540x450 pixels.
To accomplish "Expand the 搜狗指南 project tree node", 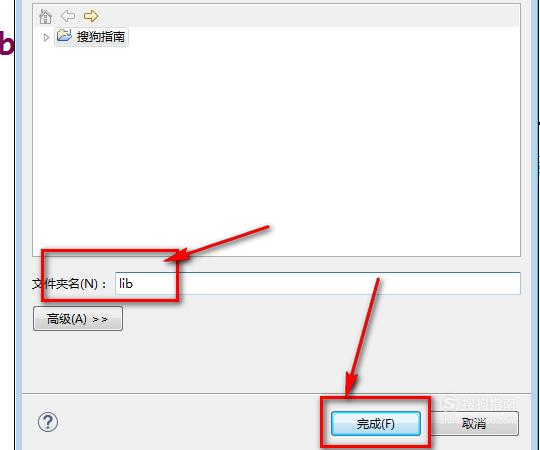I will [x=46, y=37].
